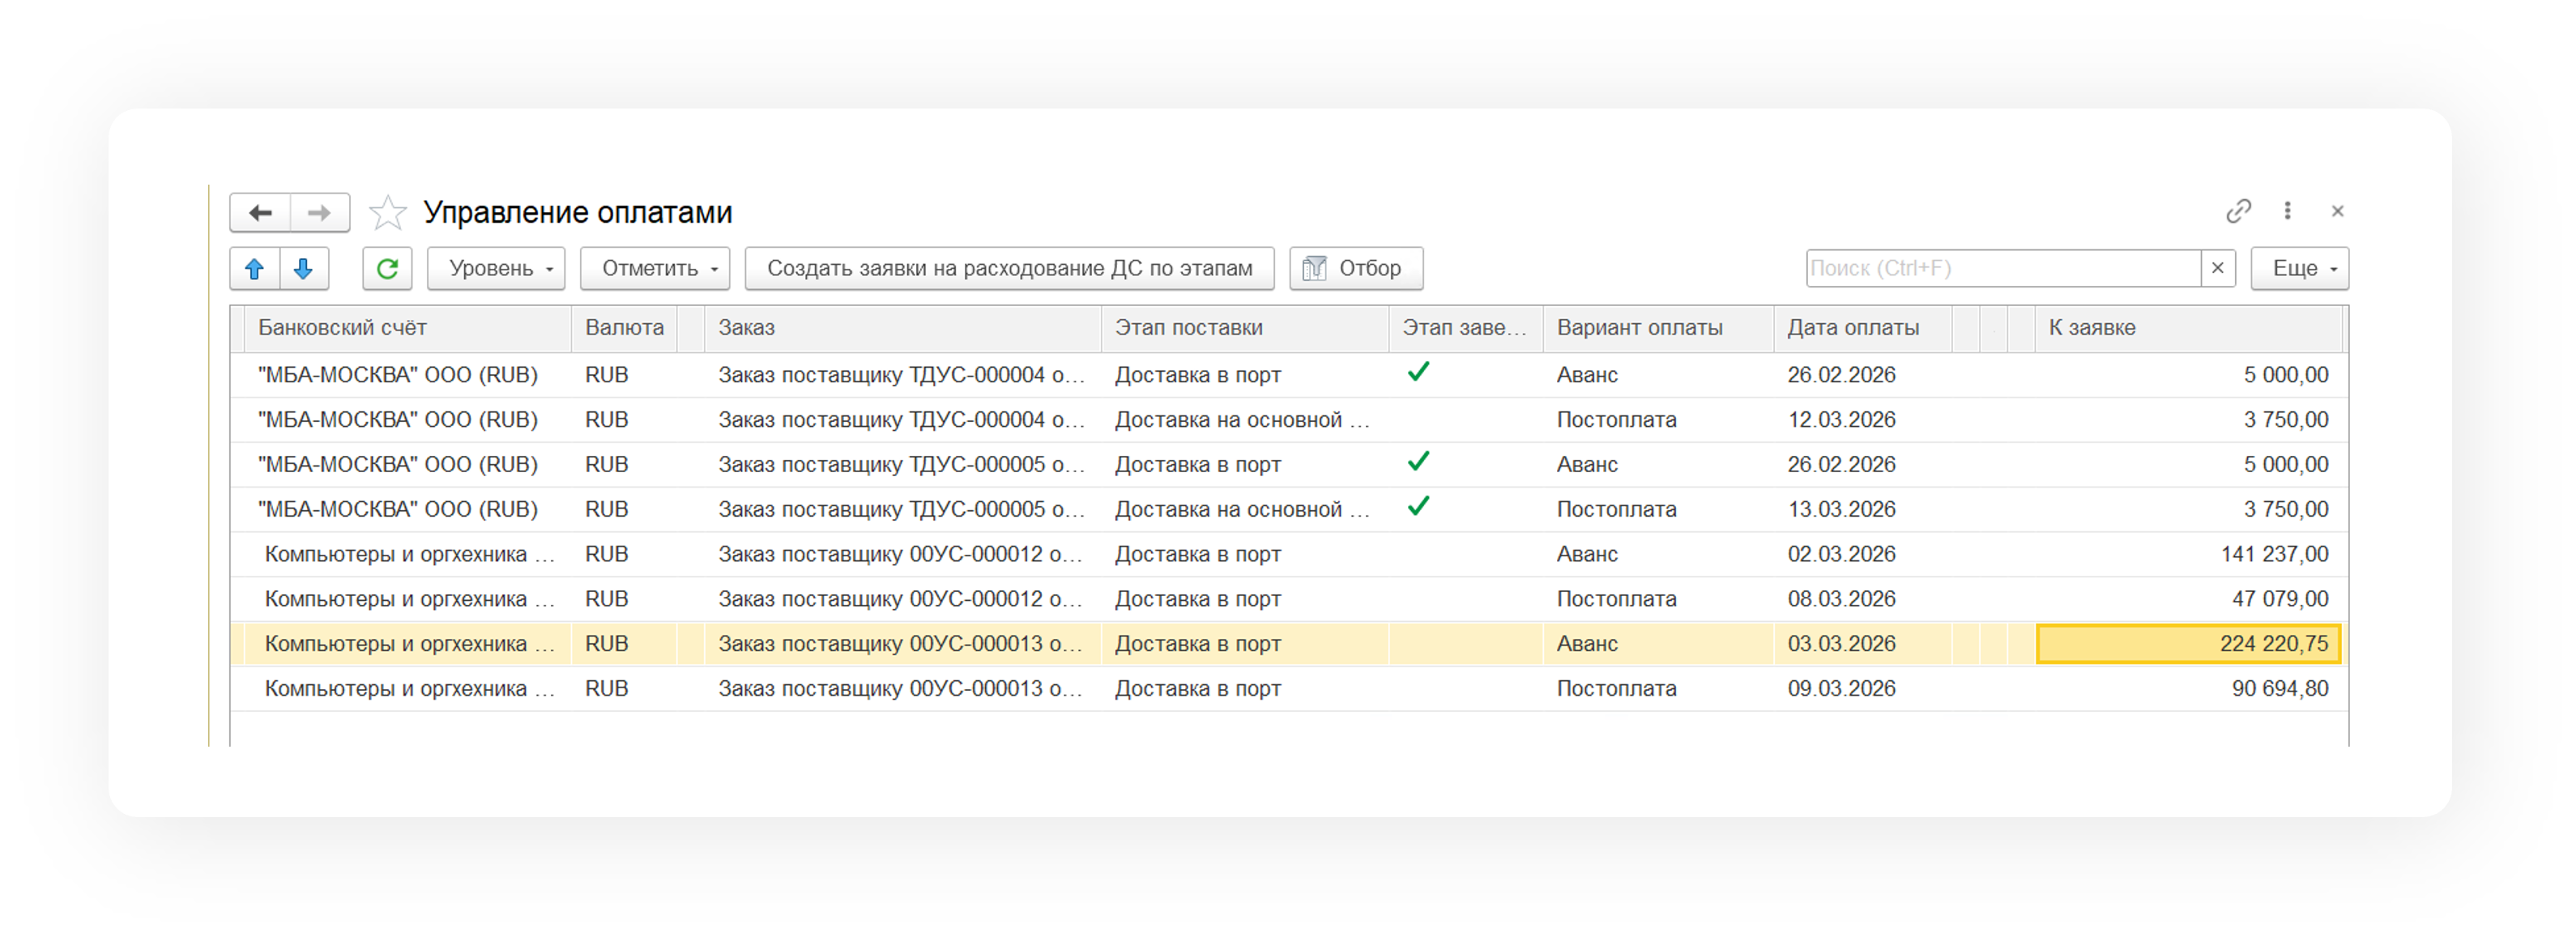Toggle checkmark on ТДУС-000005 Постоплата row
Image resolution: width=2576 pixels, height=941 pixels.
[x=1418, y=507]
